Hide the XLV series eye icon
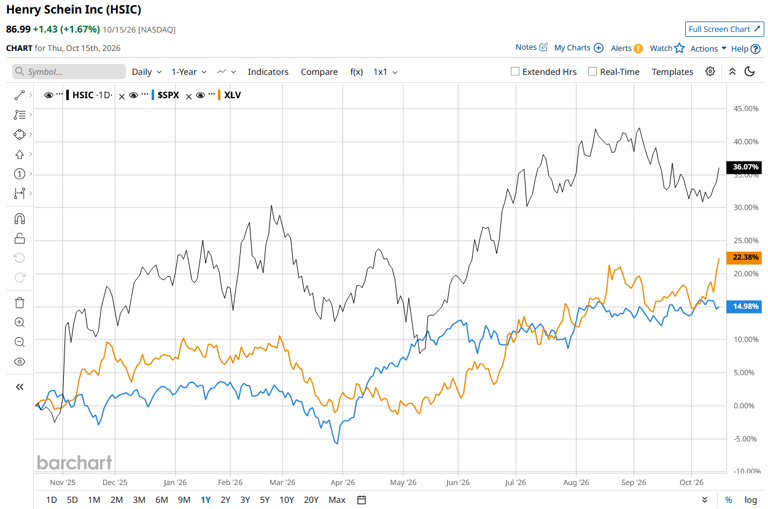The image size is (768, 509). (200, 95)
